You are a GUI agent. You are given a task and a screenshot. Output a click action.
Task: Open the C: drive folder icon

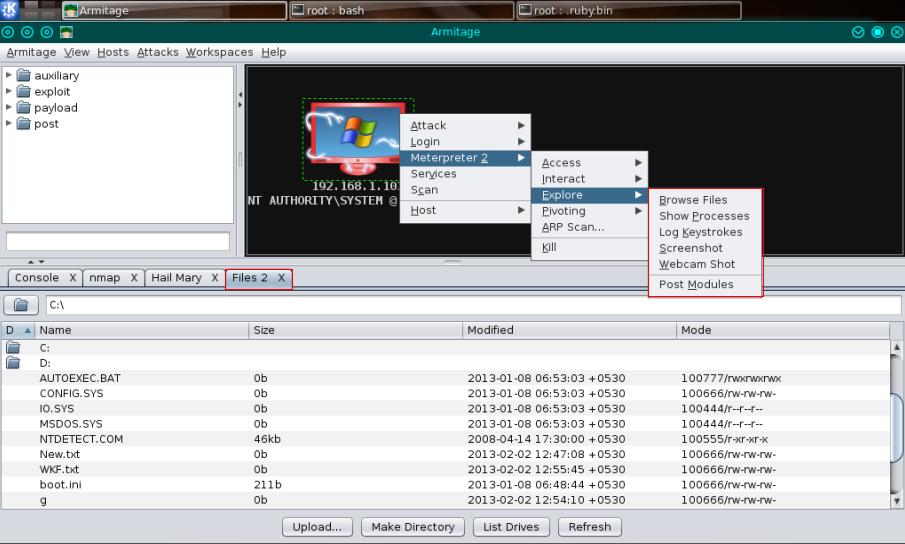(13, 348)
